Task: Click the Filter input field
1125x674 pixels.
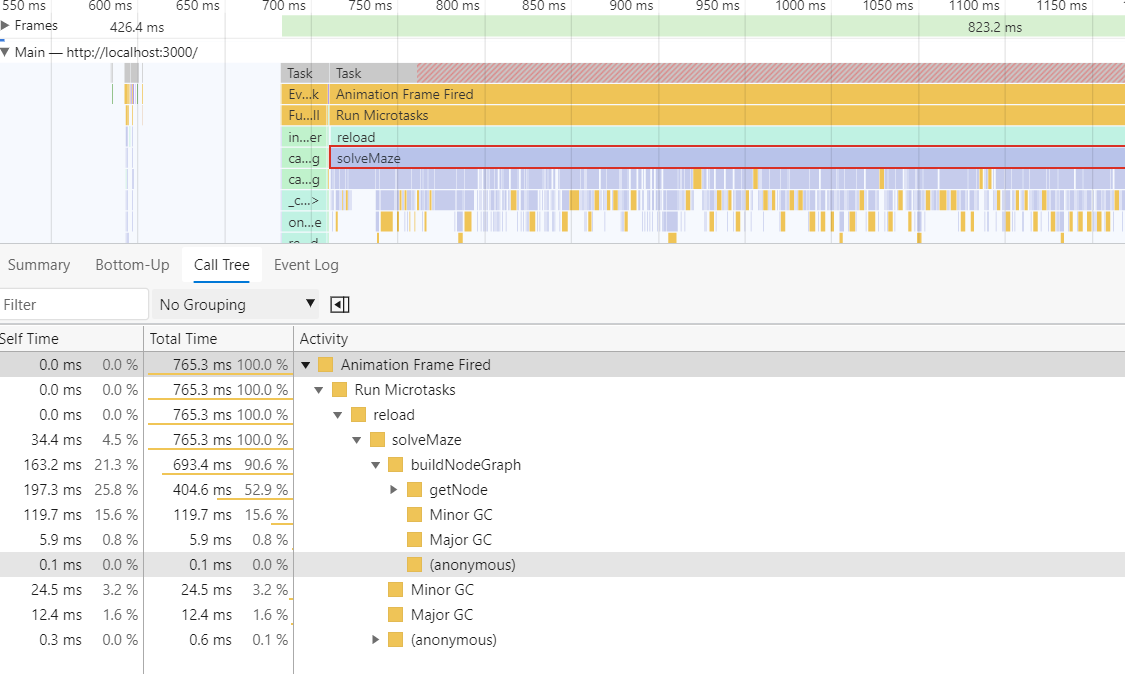Action: pos(74,304)
